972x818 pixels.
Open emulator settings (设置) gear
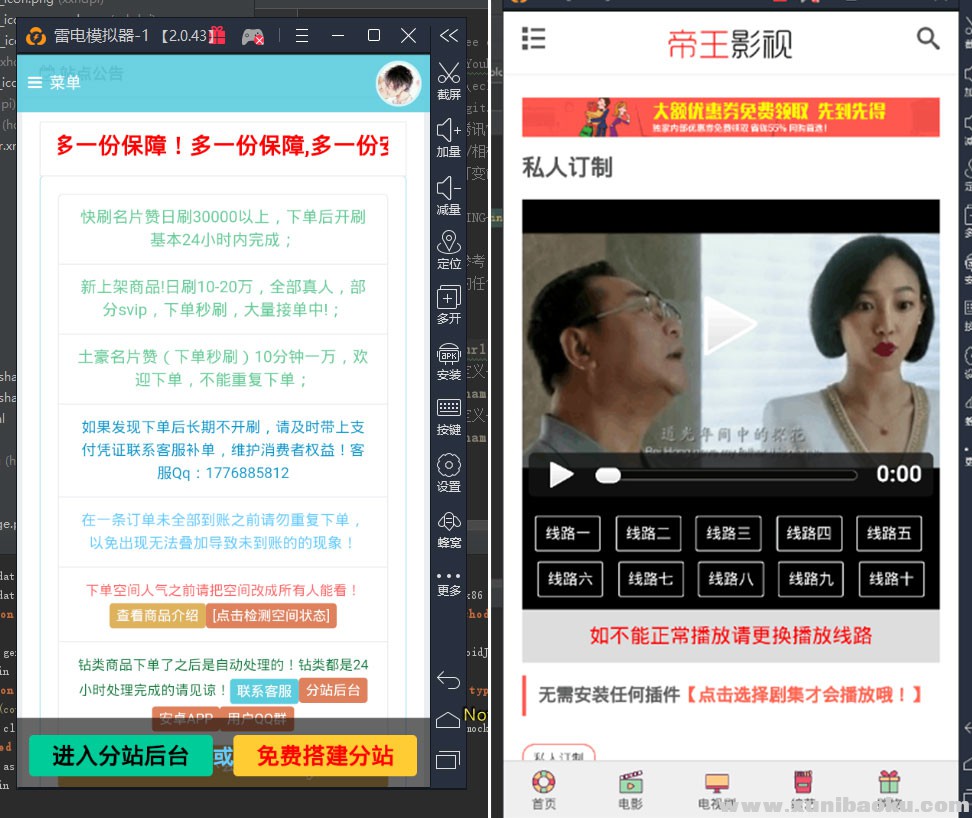449,466
